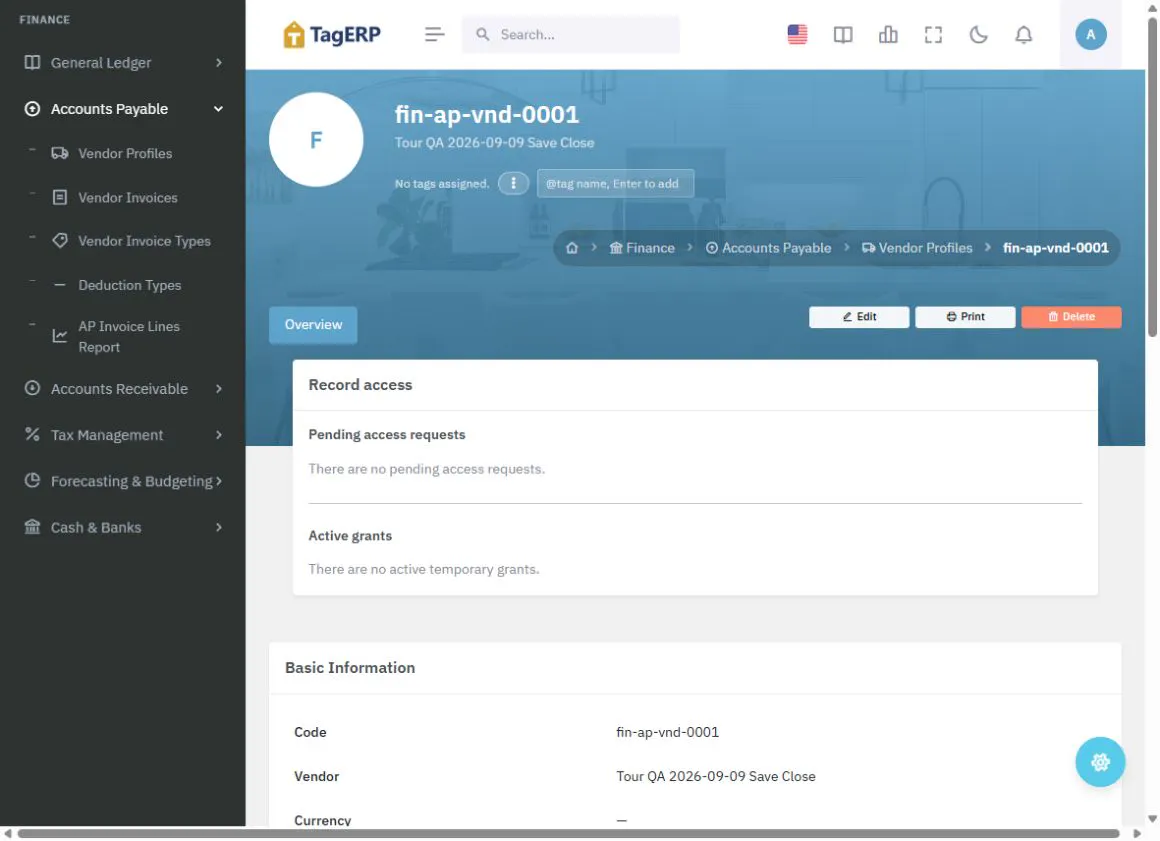
Task: Click the AP Invoice Lines chart icon
Action: click(60, 337)
